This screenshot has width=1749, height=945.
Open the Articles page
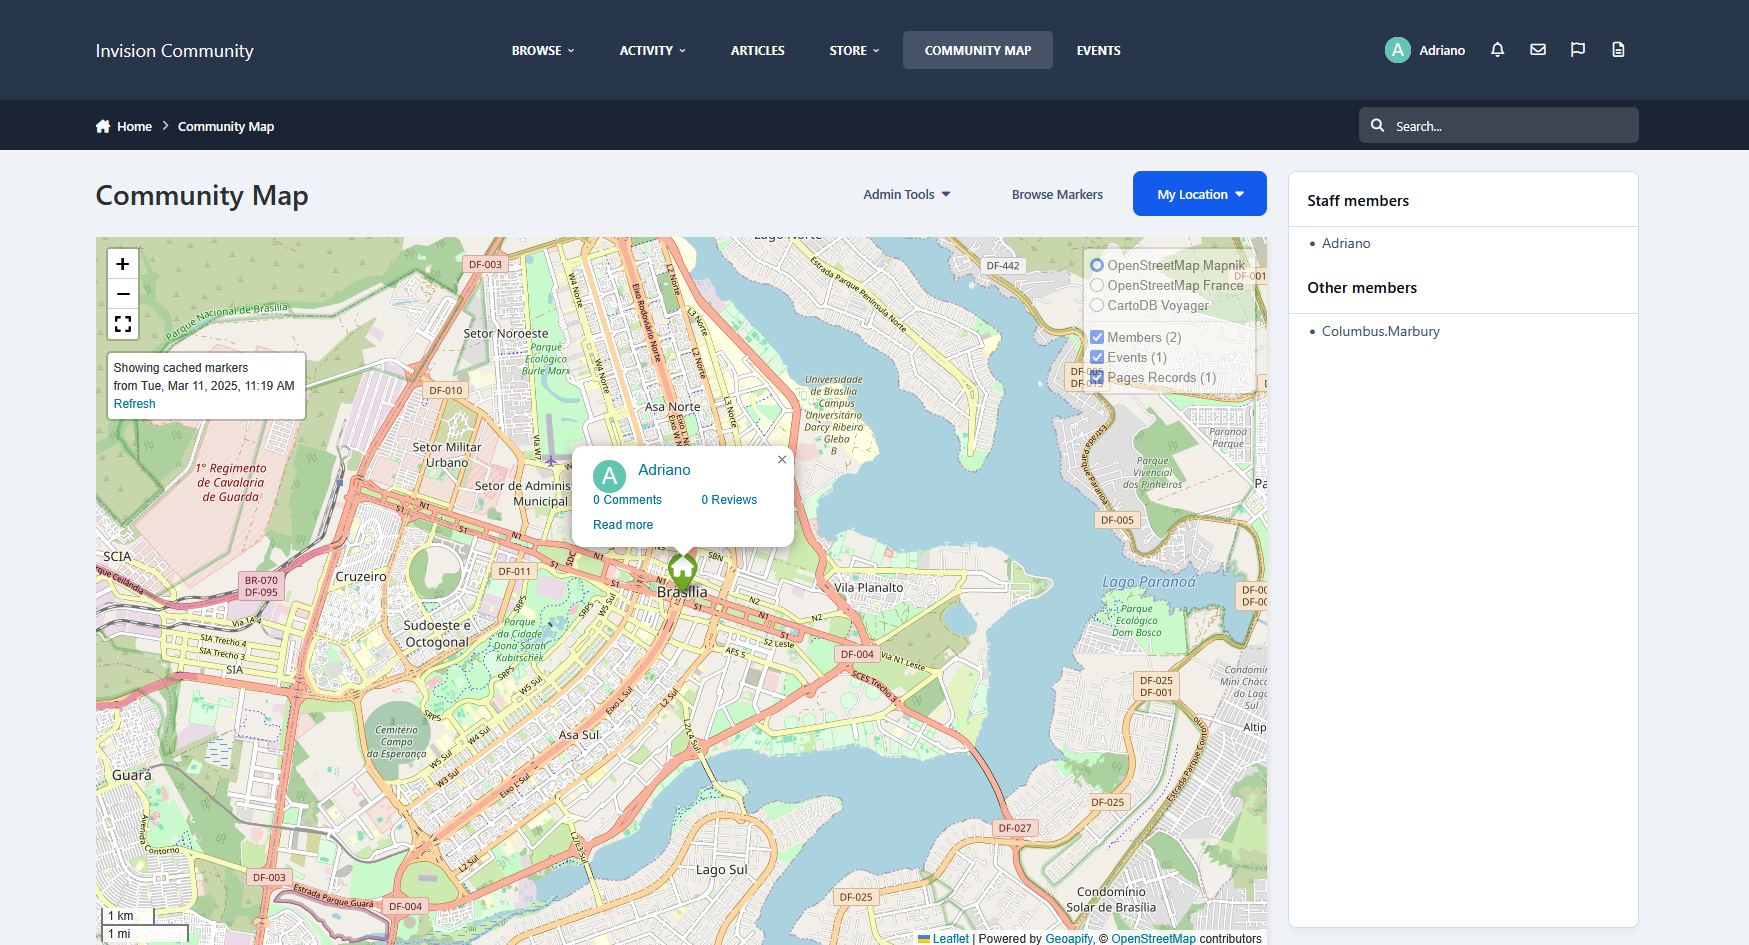[757, 50]
